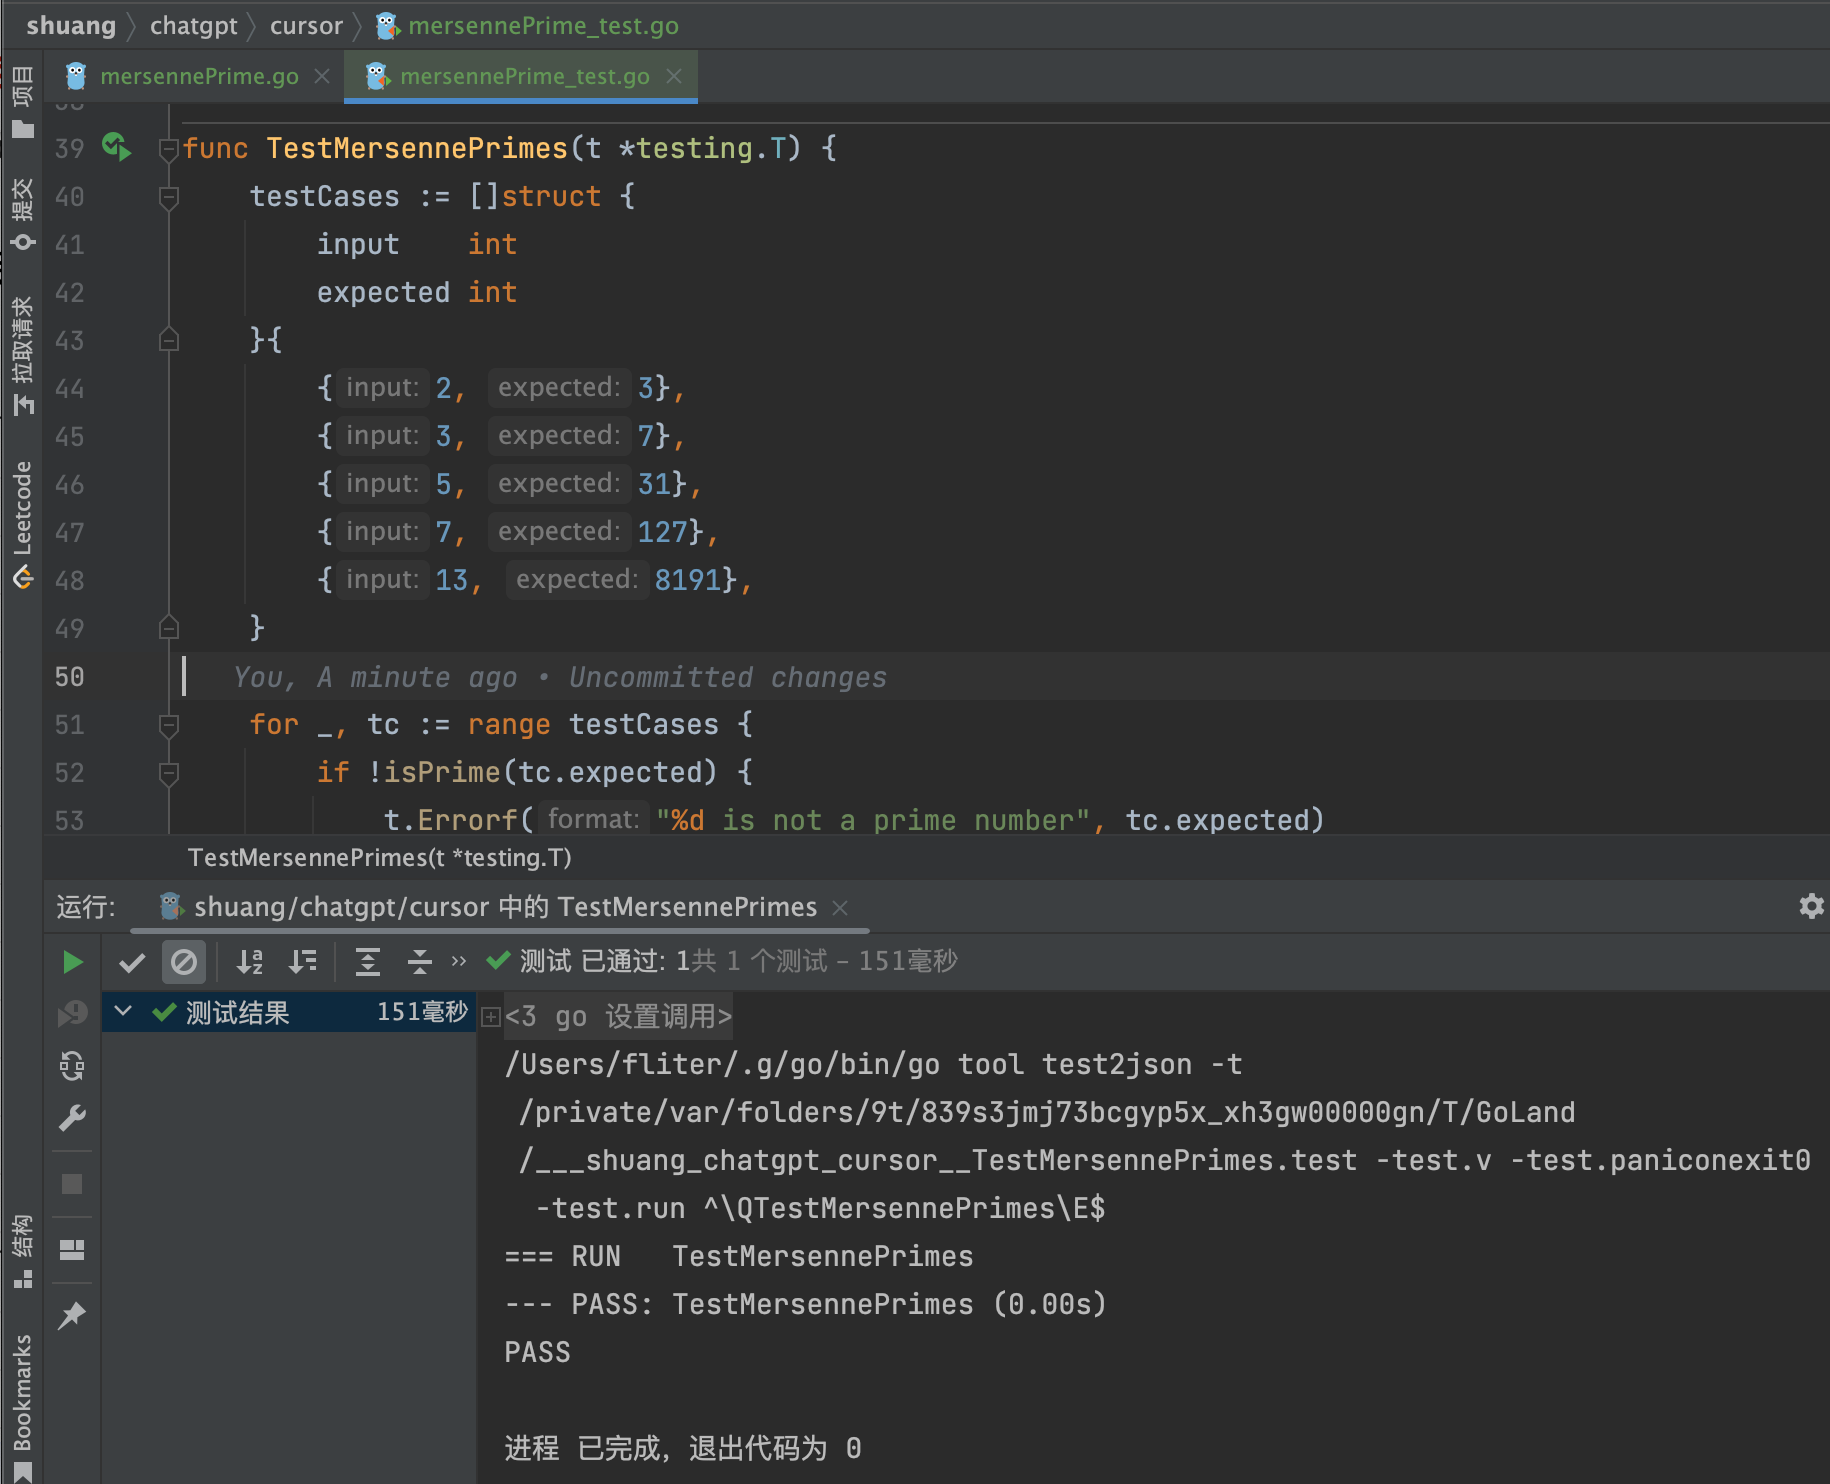Screen dimensions: 1830x1484
Task: Expand the folded go 设置调用 lines
Action: (x=491, y=1017)
